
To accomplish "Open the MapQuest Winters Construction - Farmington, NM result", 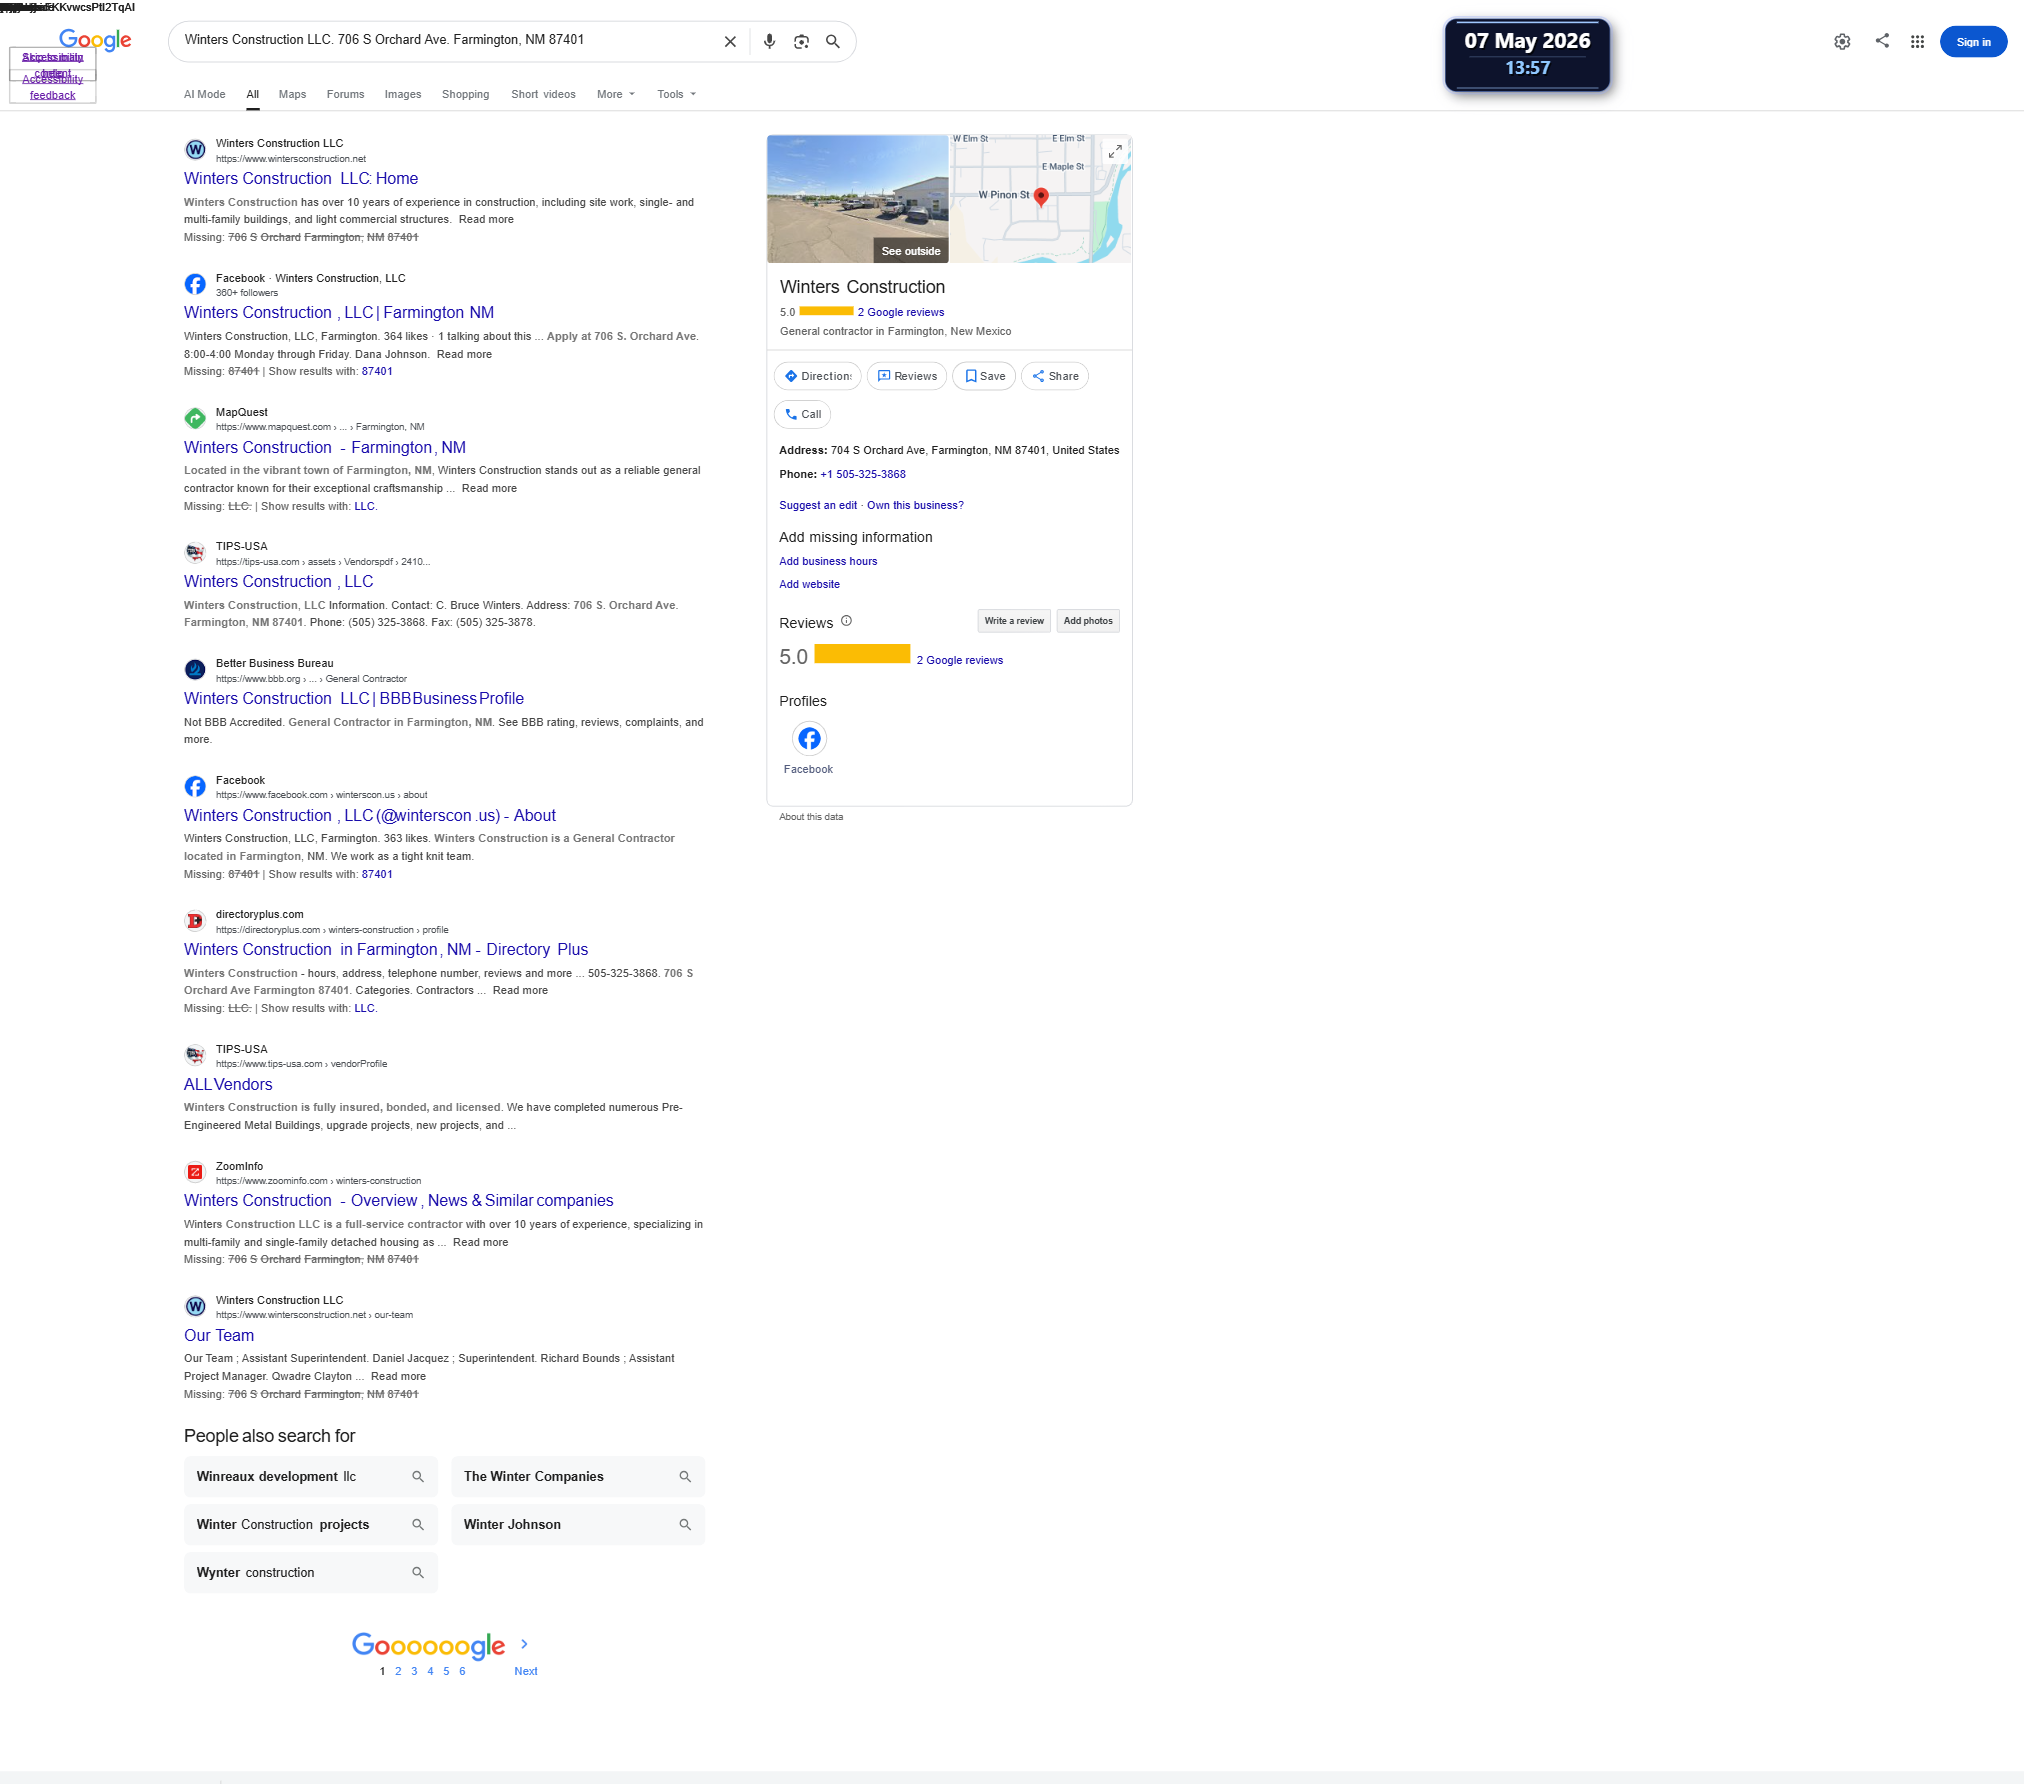I will click(x=325, y=448).
